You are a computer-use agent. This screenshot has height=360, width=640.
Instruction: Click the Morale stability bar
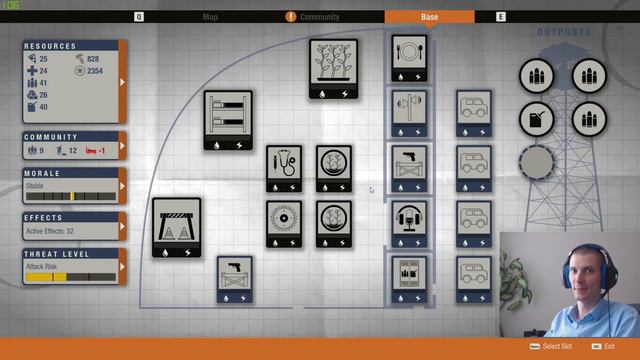click(x=71, y=196)
